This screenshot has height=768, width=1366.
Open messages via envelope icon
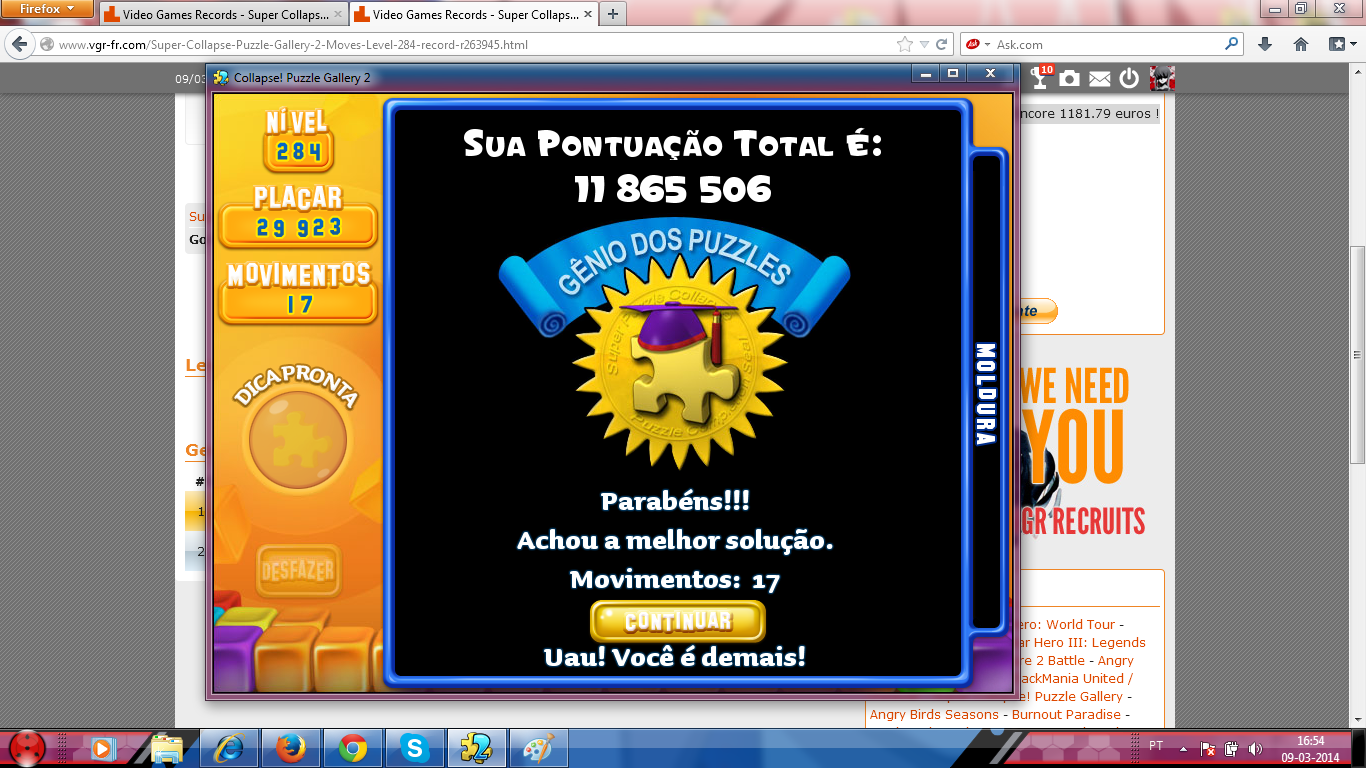(1099, 79)
